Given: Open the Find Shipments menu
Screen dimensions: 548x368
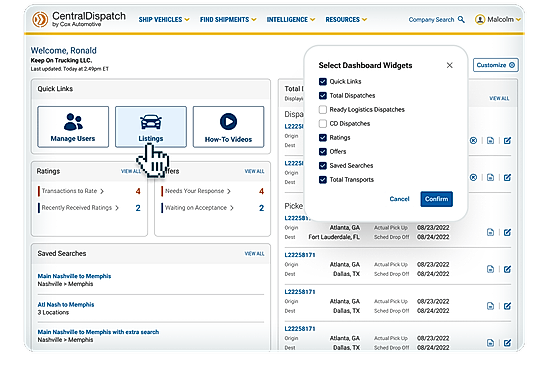Looking at the screenshot, I should click(x=228, y=20).
